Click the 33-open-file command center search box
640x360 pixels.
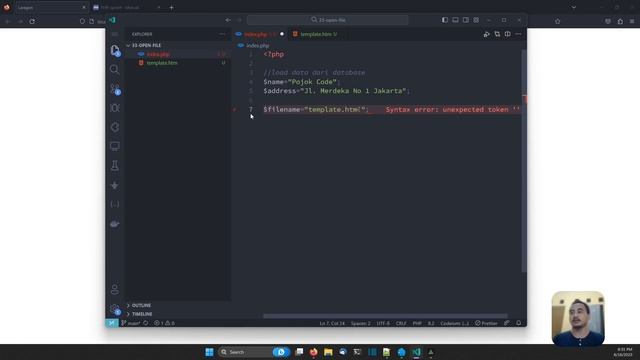click(x=328, y=20)
